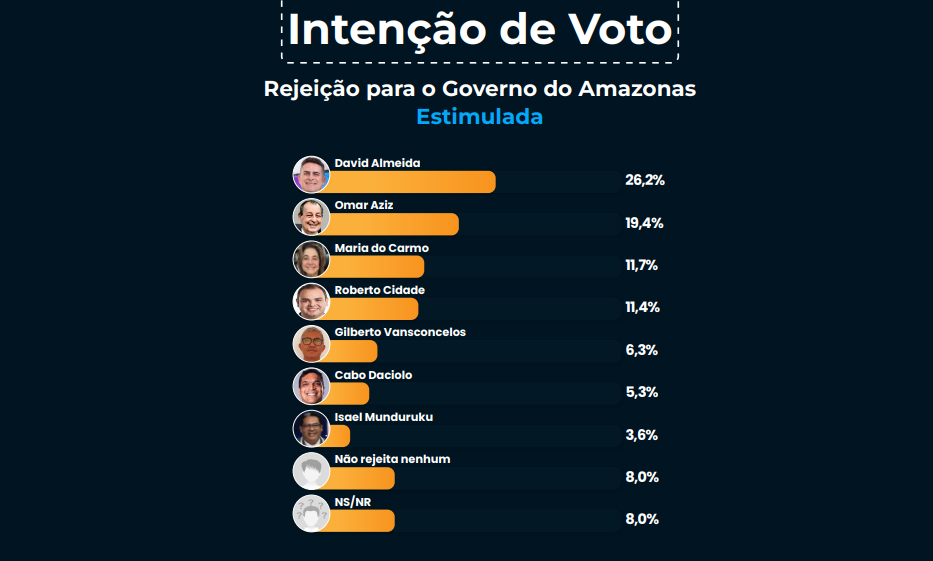Click the 26,2% value label
This screenshot has height=561, width=933.
[645, 180]
